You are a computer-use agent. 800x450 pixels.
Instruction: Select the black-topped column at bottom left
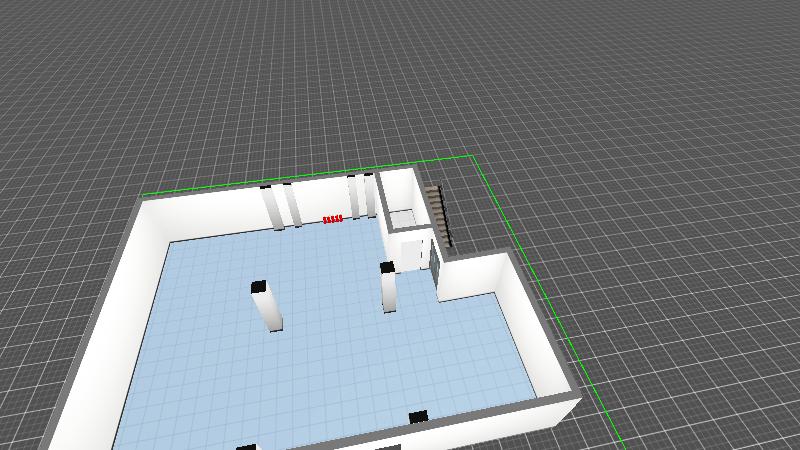click(x=246, y=446)
